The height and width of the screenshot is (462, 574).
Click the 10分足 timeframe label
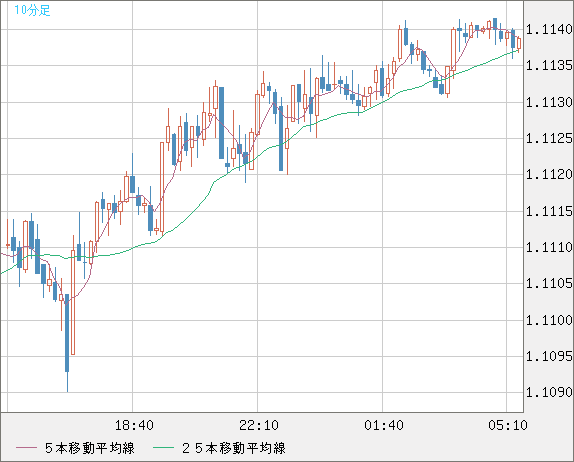[x=32, y=10]
